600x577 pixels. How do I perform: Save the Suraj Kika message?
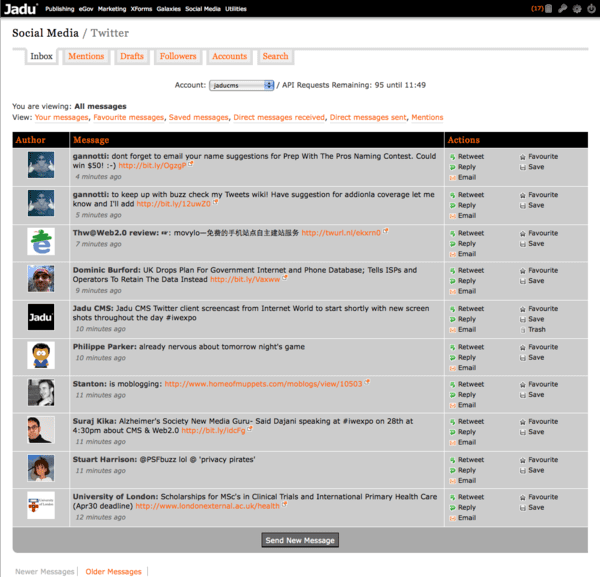click(x=532, y=432)
